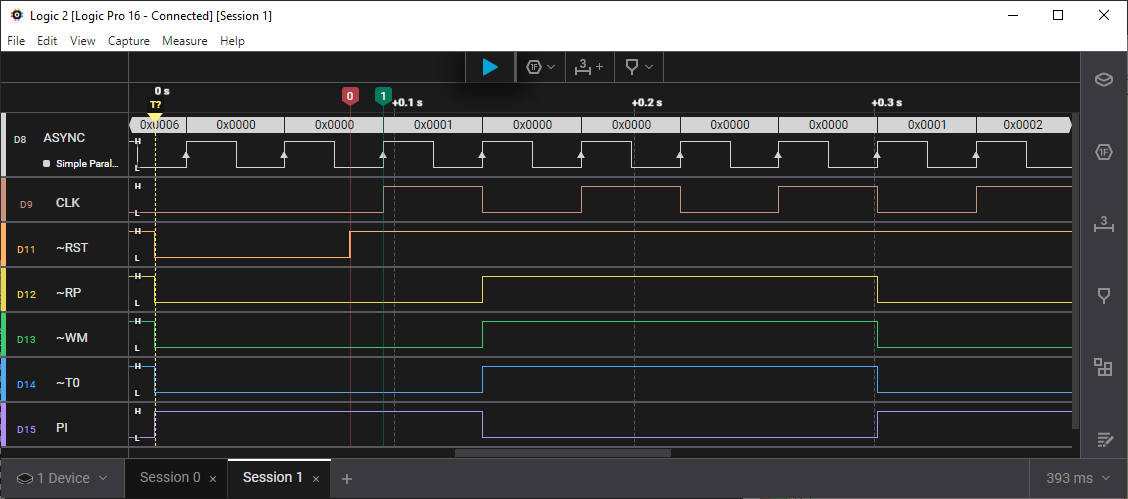
Task: Start capture with the blue play button
Action: pyautogui.click(x=490, y=67)
